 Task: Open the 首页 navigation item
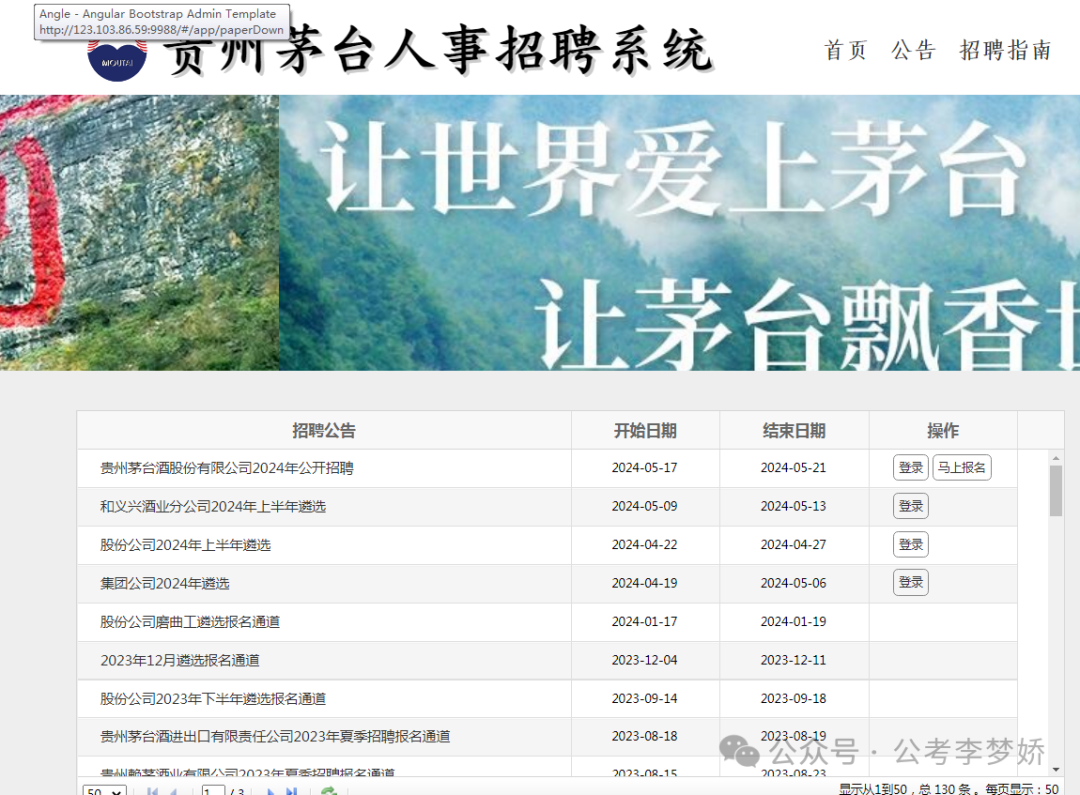845,50
